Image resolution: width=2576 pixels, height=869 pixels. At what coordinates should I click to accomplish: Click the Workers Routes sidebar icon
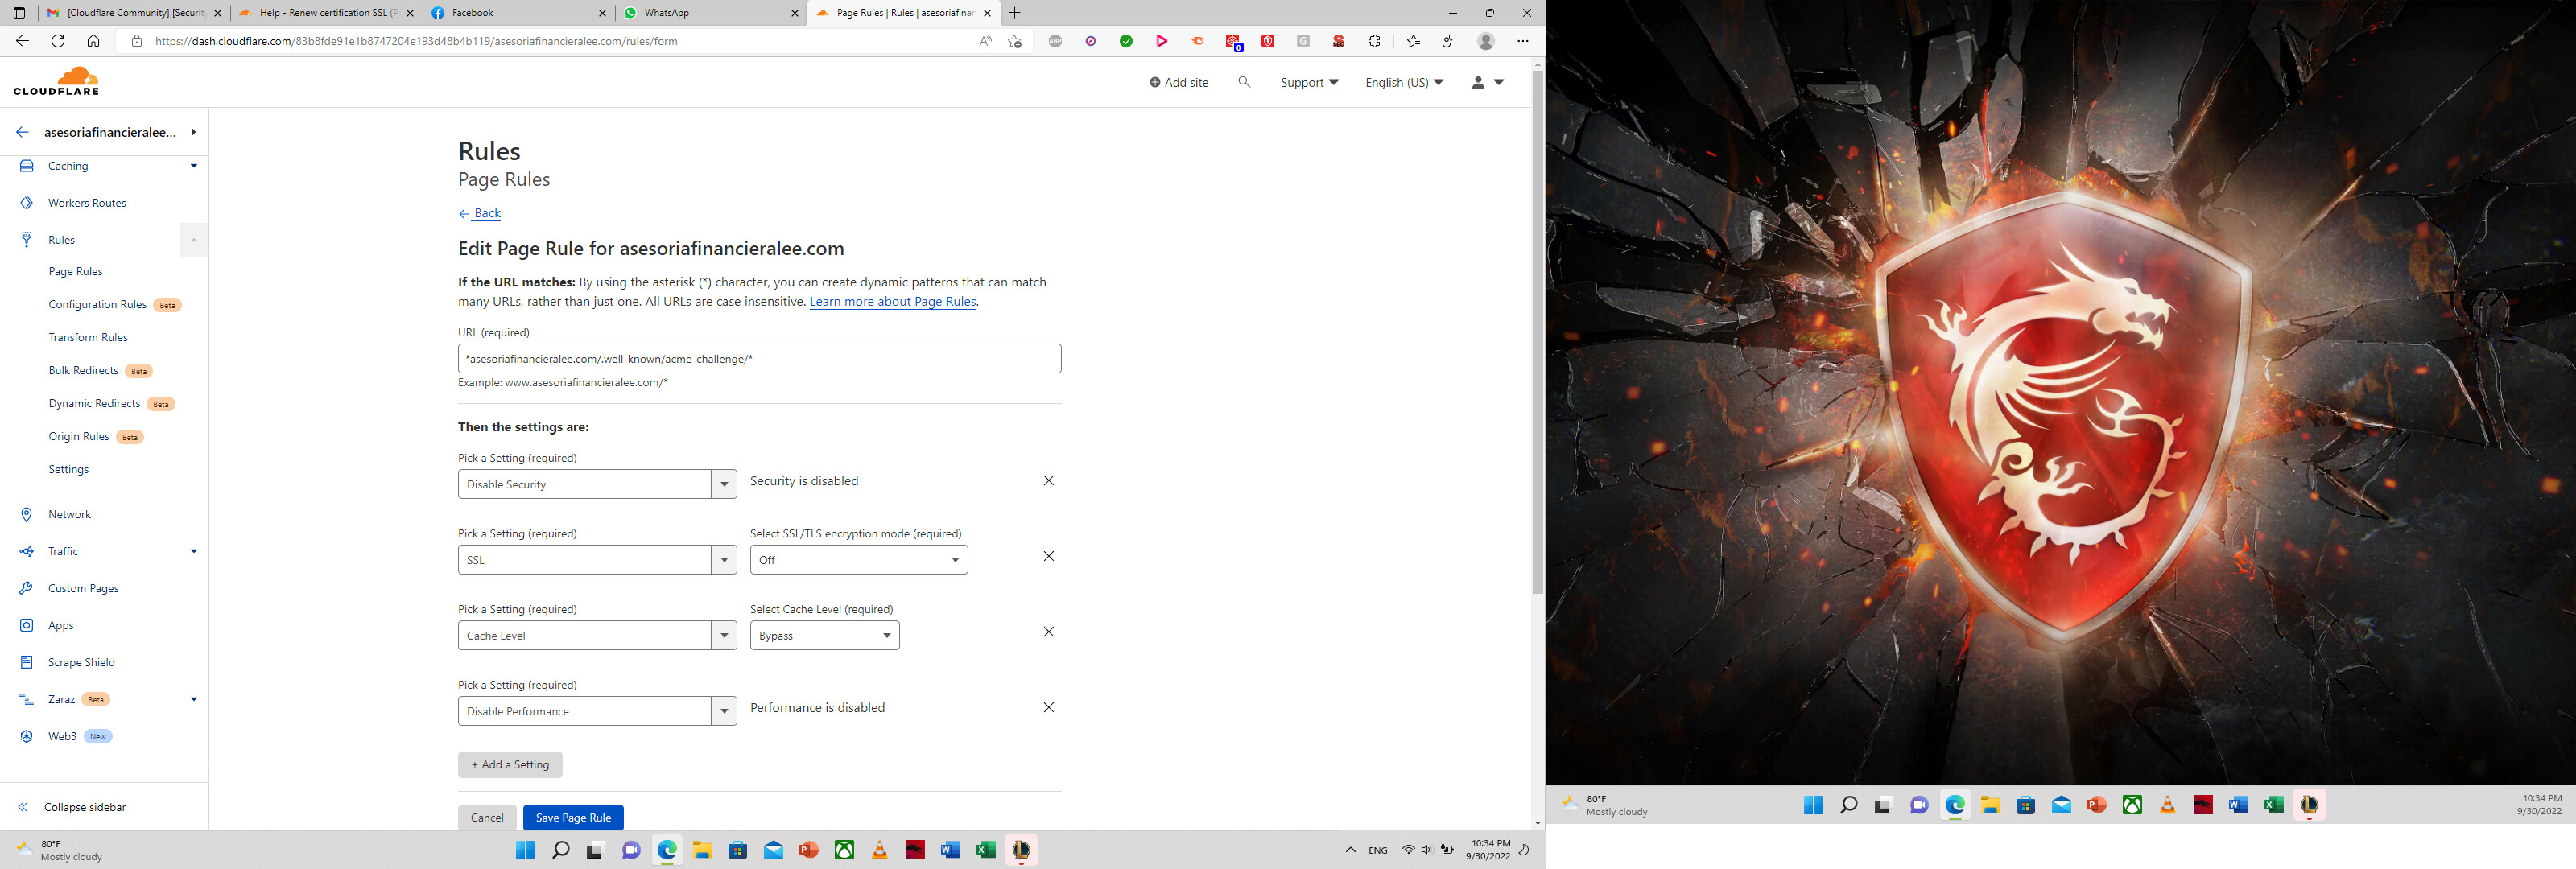(x=27, y=203)
